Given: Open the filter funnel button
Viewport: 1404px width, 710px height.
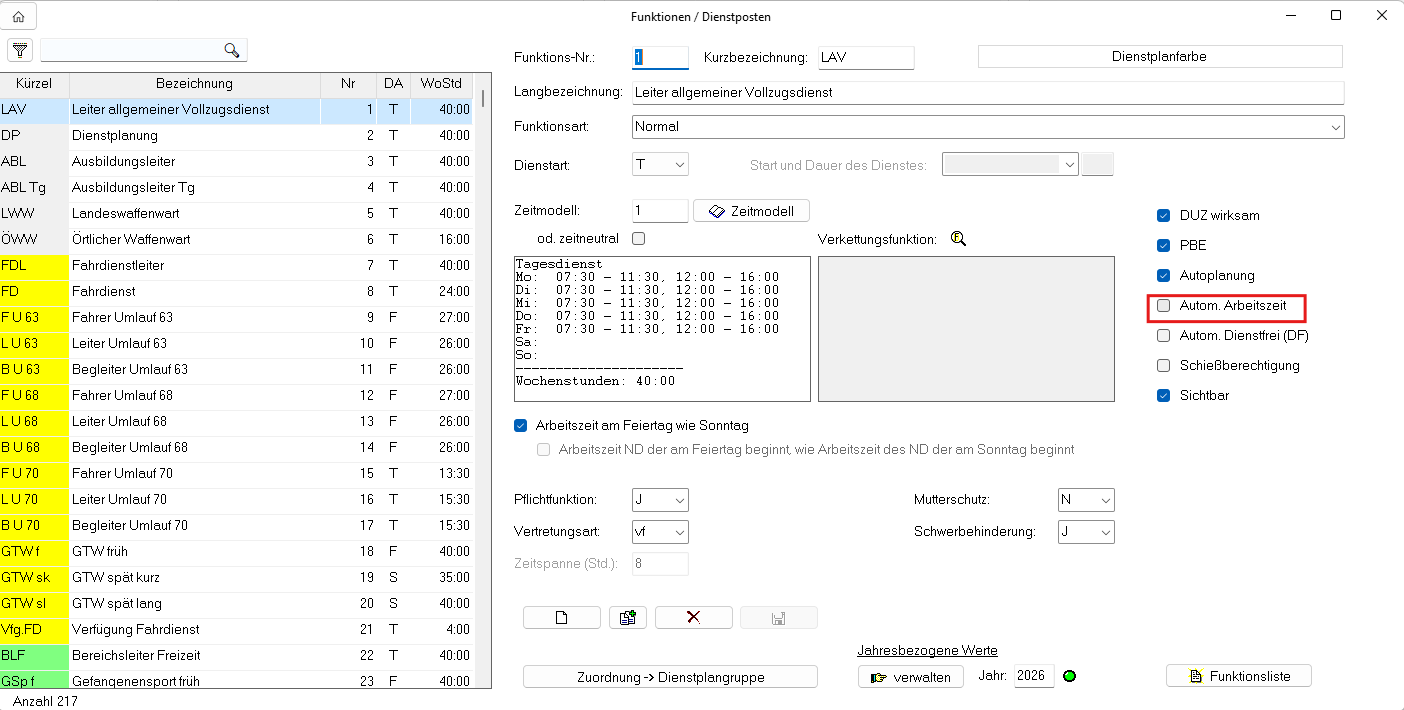Looking at the screenshot, I should tap(20, 50).
